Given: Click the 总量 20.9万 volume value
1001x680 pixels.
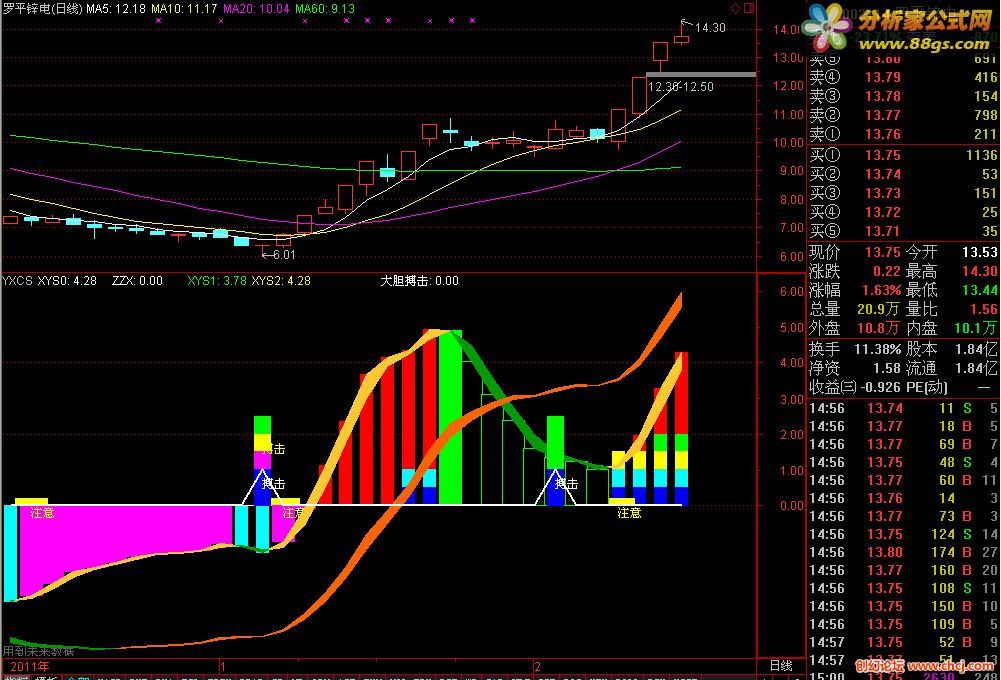Looking at the screenshot, I should pyautogui.click(x=879, y=309).
